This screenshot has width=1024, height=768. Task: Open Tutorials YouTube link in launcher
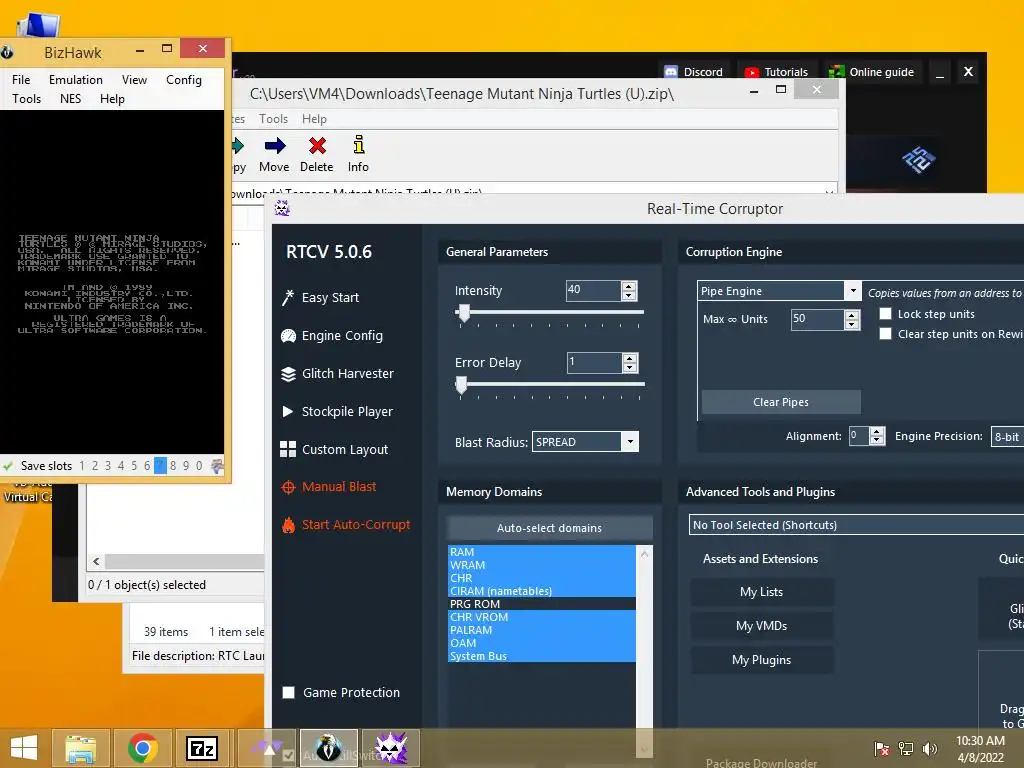click(776, 72)
